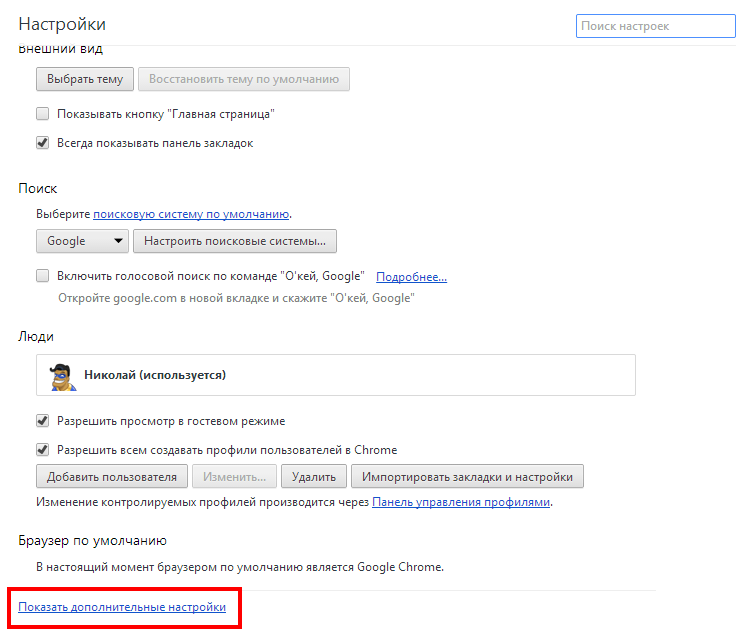Open the поисковую систему по умолчанию link

click(x=191, y=214)
